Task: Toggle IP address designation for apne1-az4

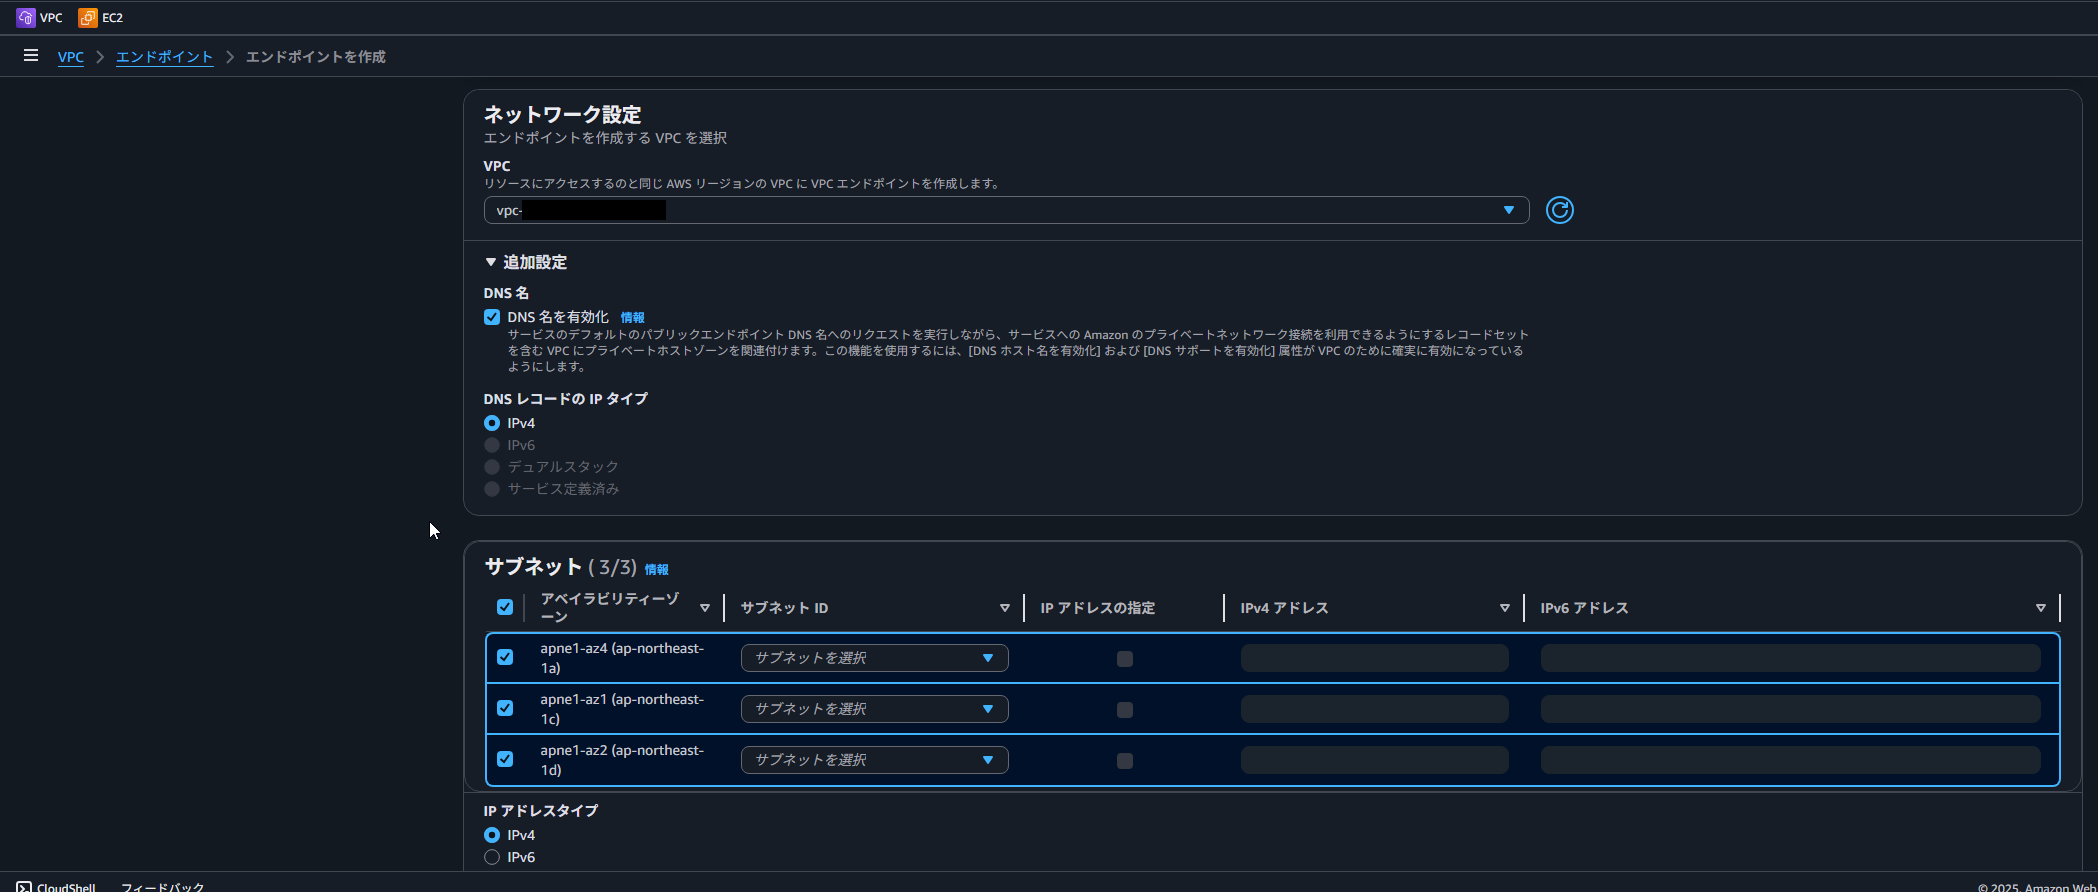Action: tap(1125, 659)
